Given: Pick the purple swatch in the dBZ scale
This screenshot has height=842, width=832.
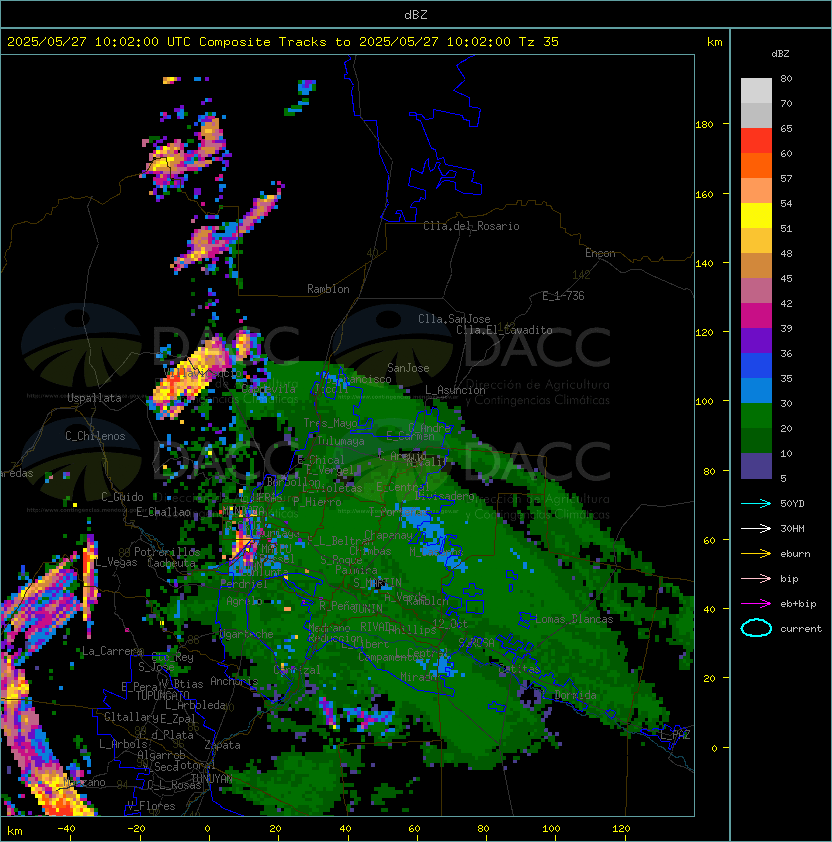Looking at the screenshot, I should (x=756, y=340).
